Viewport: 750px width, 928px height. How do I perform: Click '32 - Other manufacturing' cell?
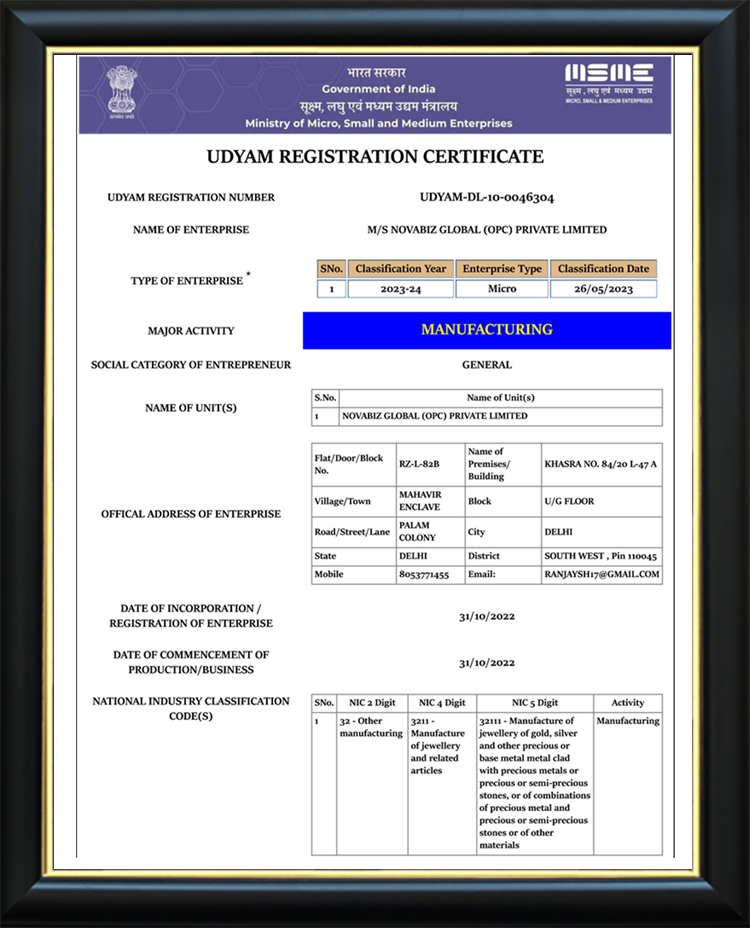click(x=372, y=784)
